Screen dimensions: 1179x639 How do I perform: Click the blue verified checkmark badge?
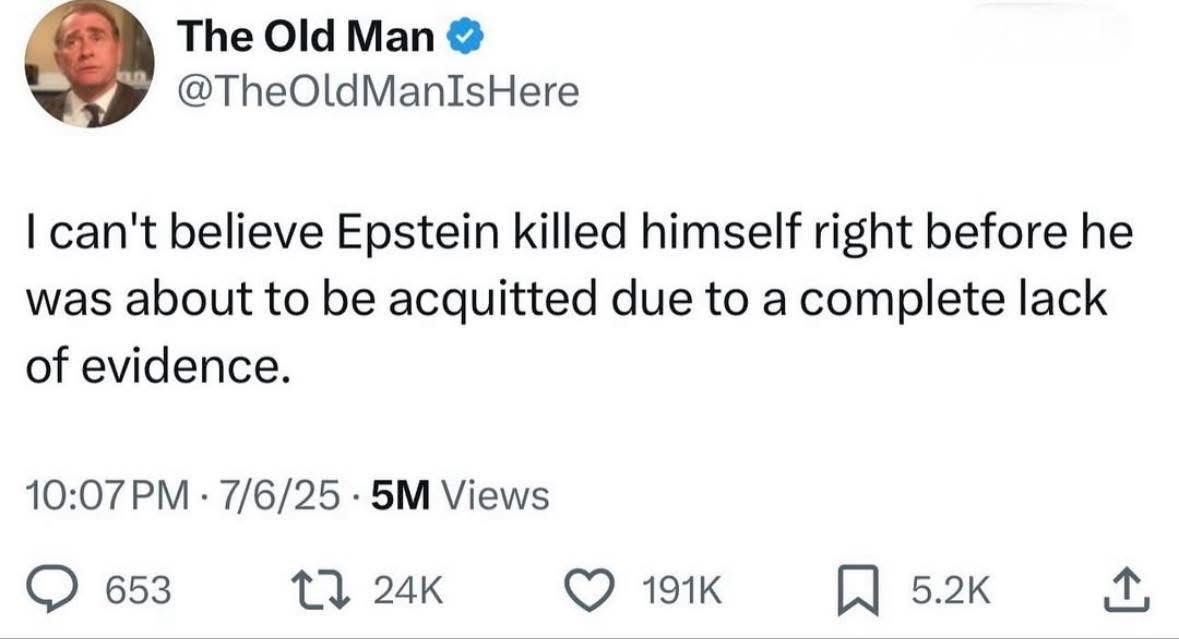click(466, 37)
